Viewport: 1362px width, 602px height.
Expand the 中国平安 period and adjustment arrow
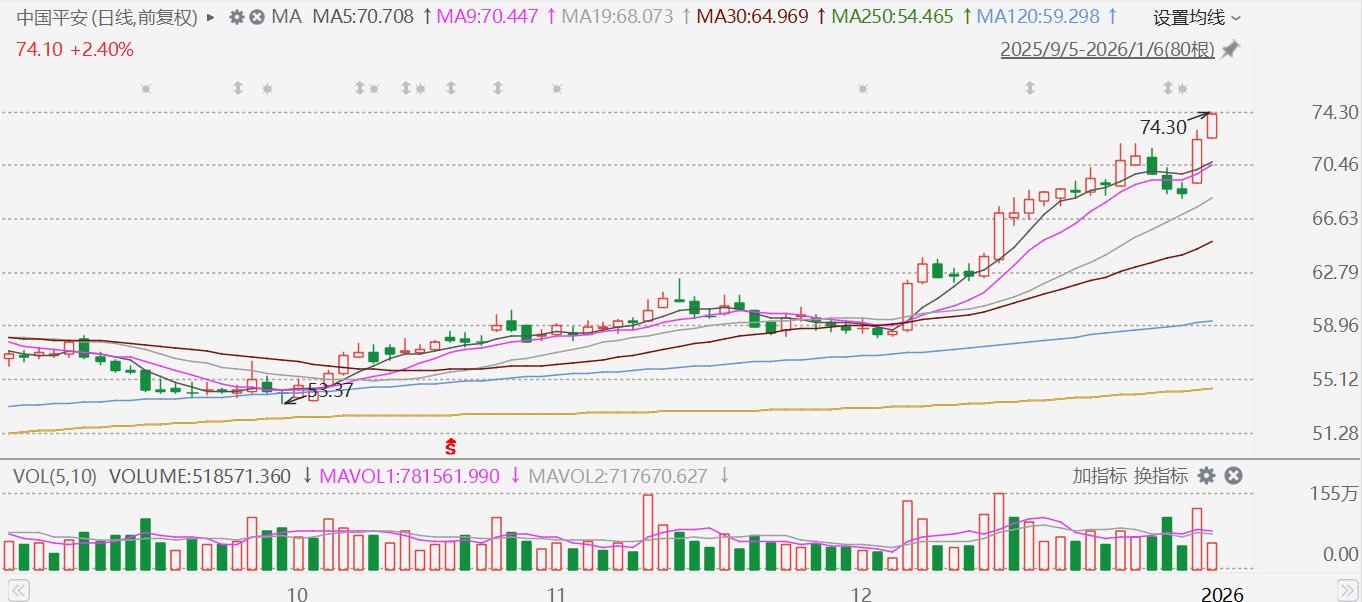tap(209, 17)
